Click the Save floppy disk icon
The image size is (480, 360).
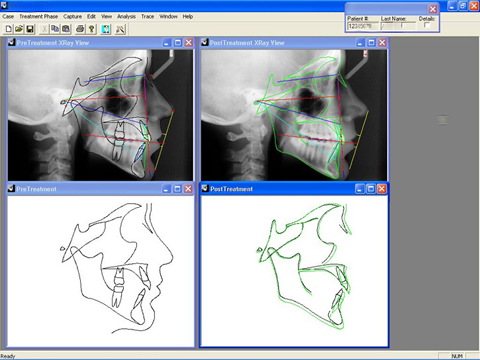(x=30, y=29)
